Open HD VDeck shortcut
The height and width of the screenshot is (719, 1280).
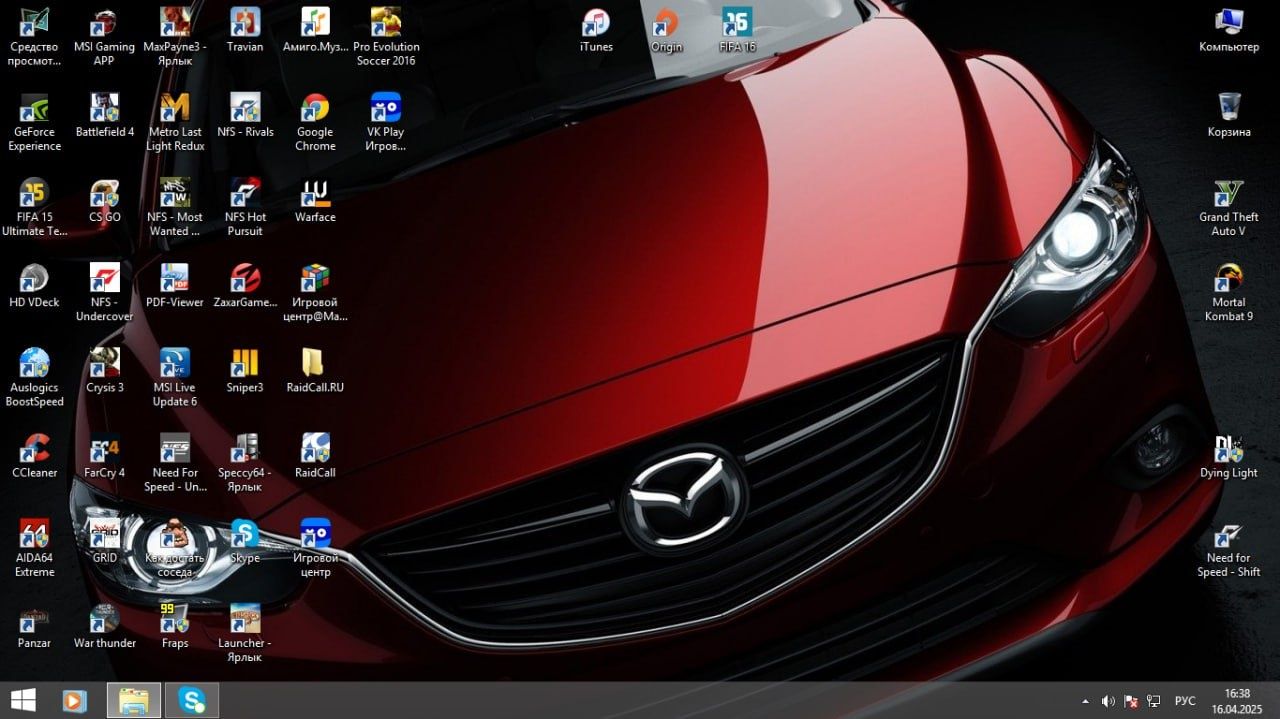tap(35, 285)
